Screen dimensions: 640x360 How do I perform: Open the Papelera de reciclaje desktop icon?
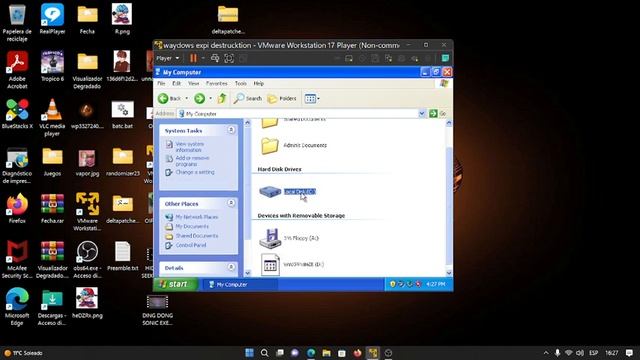pyautogui.click(x=17, y=23)
